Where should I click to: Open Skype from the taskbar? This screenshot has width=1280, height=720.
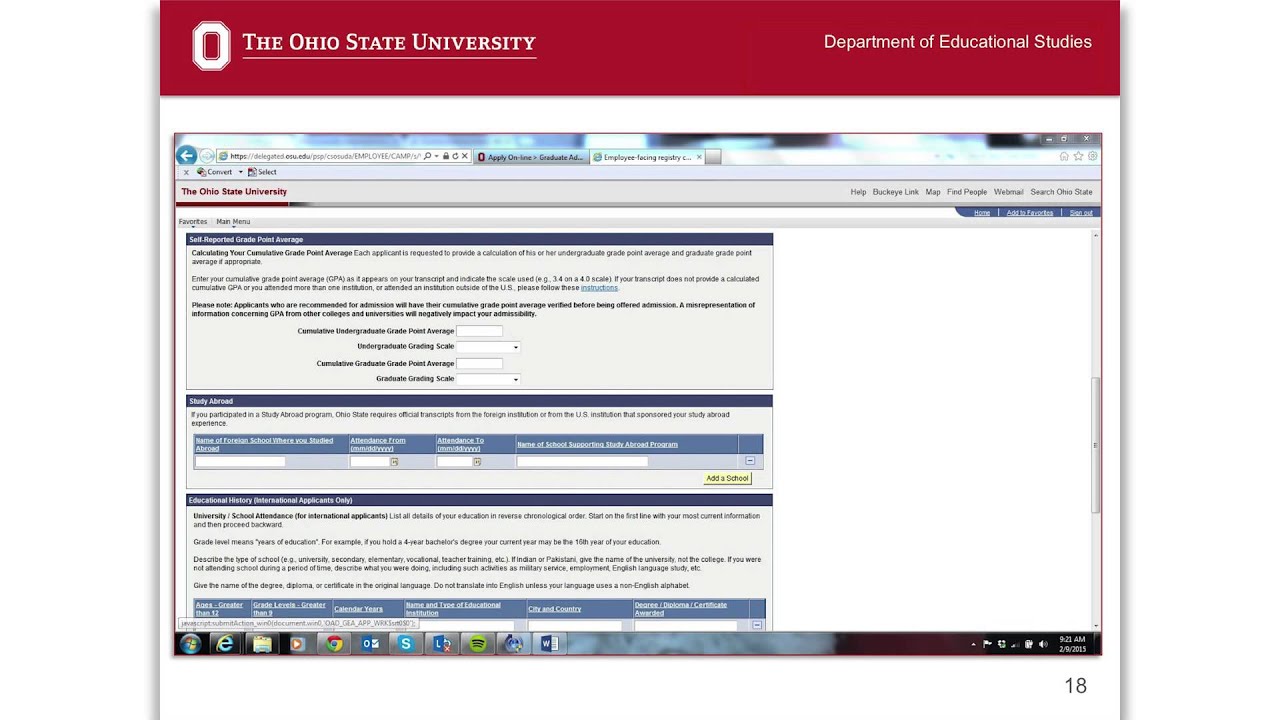tap(405, 644)
